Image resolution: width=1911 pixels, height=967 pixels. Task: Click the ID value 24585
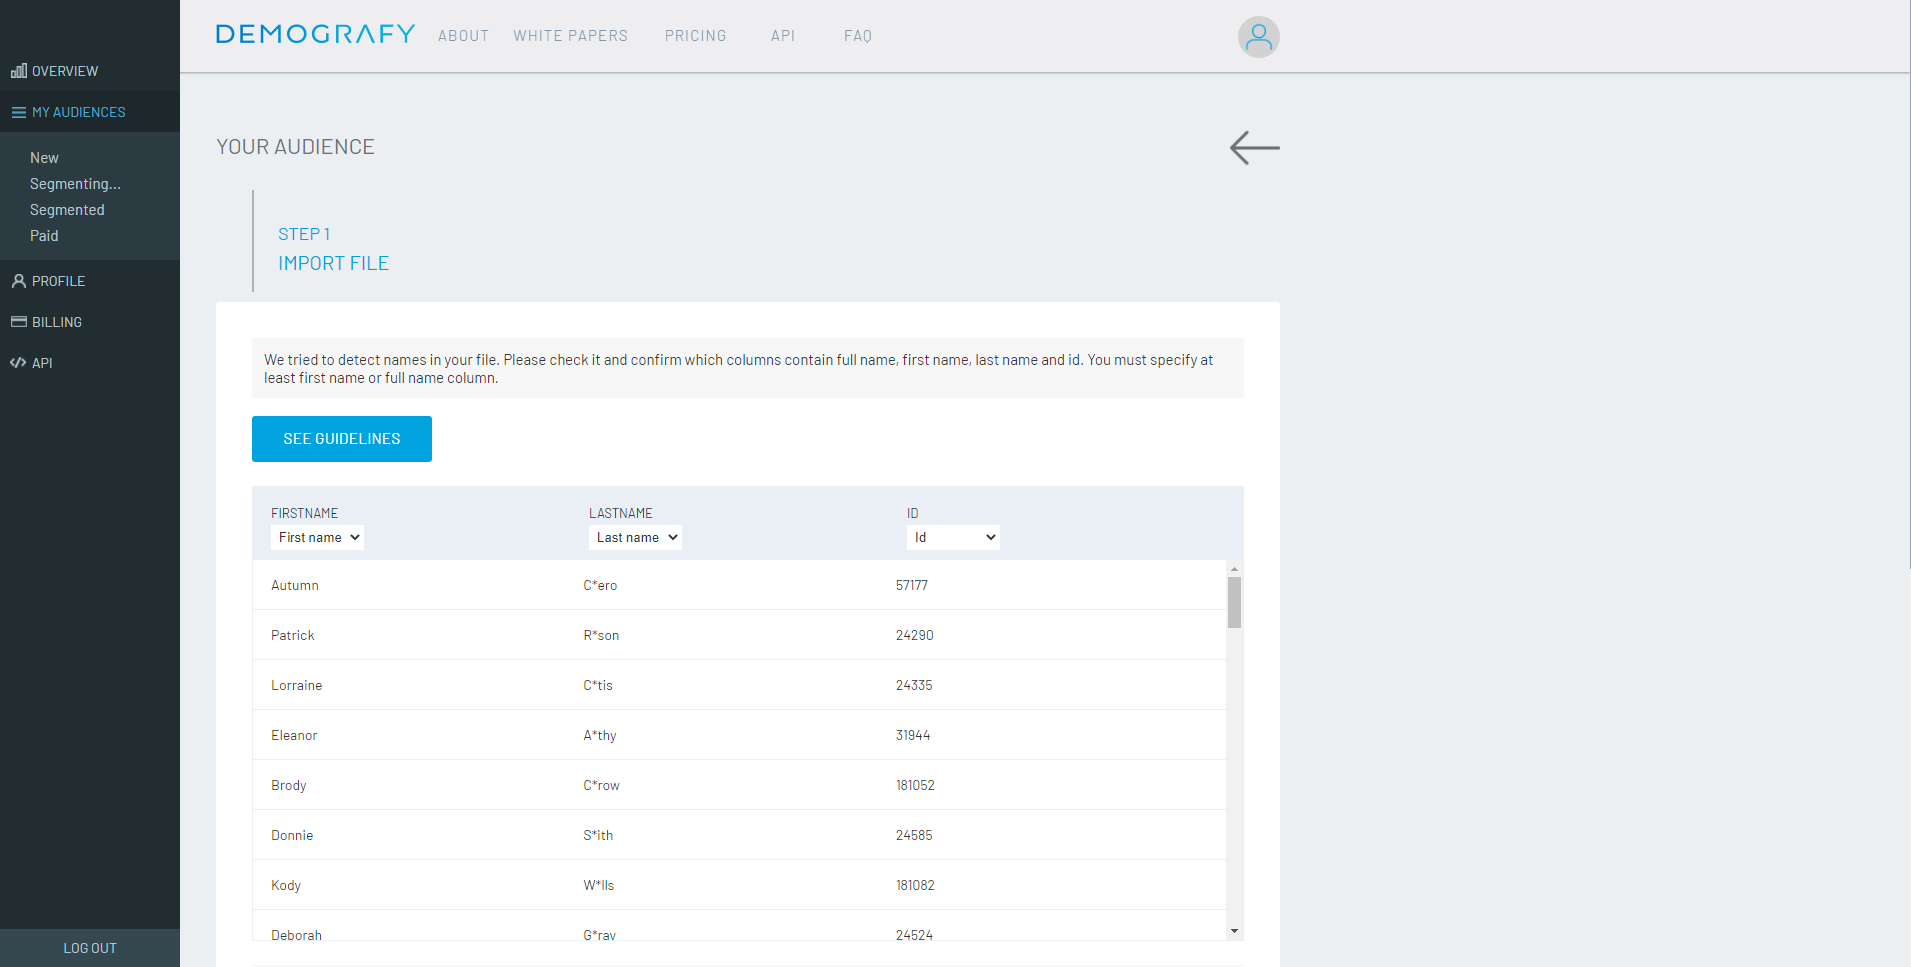(x=914, y=835)
